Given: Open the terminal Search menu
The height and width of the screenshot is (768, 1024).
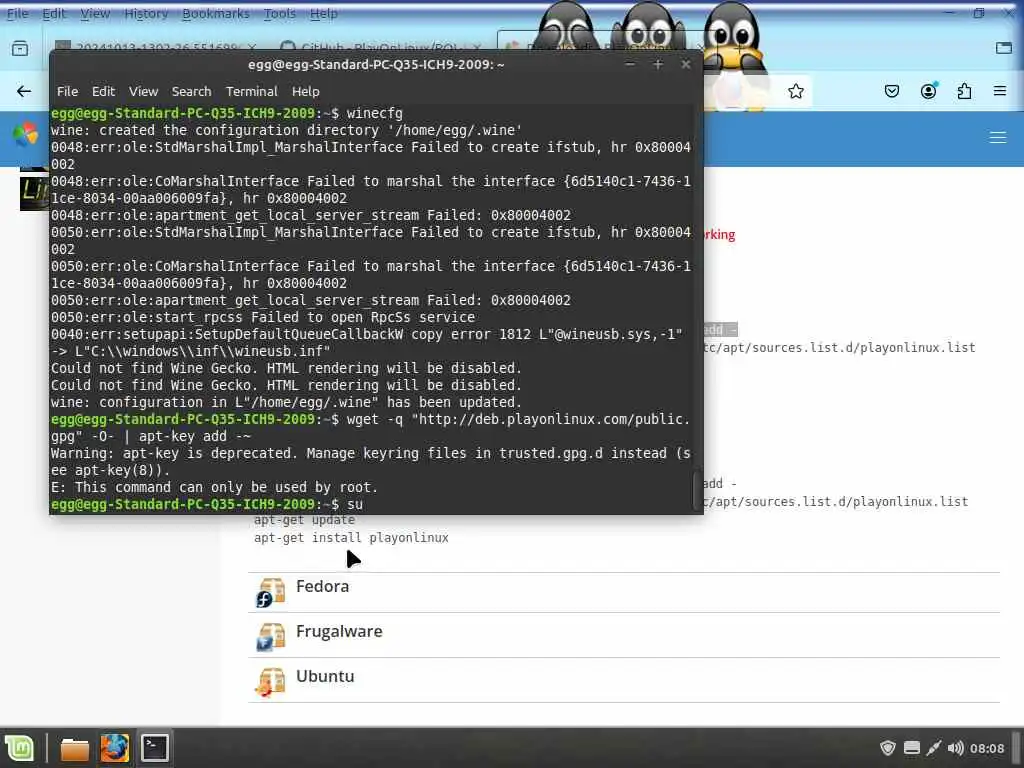Looking at the screenshot, I should [x=191, y=91].
